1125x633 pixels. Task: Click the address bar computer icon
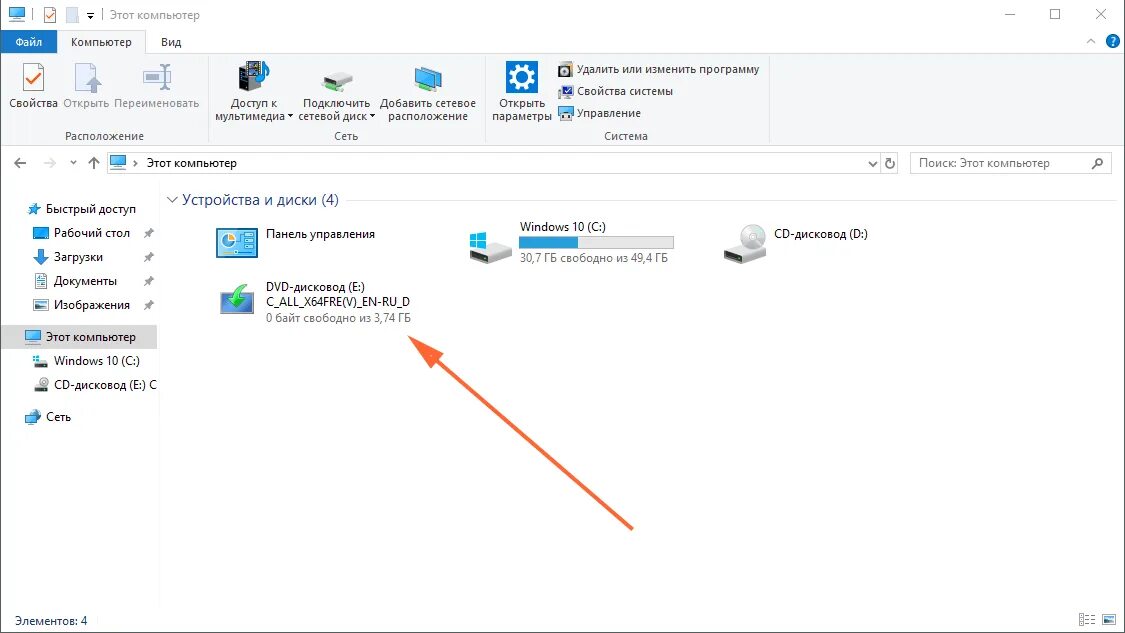118,162
